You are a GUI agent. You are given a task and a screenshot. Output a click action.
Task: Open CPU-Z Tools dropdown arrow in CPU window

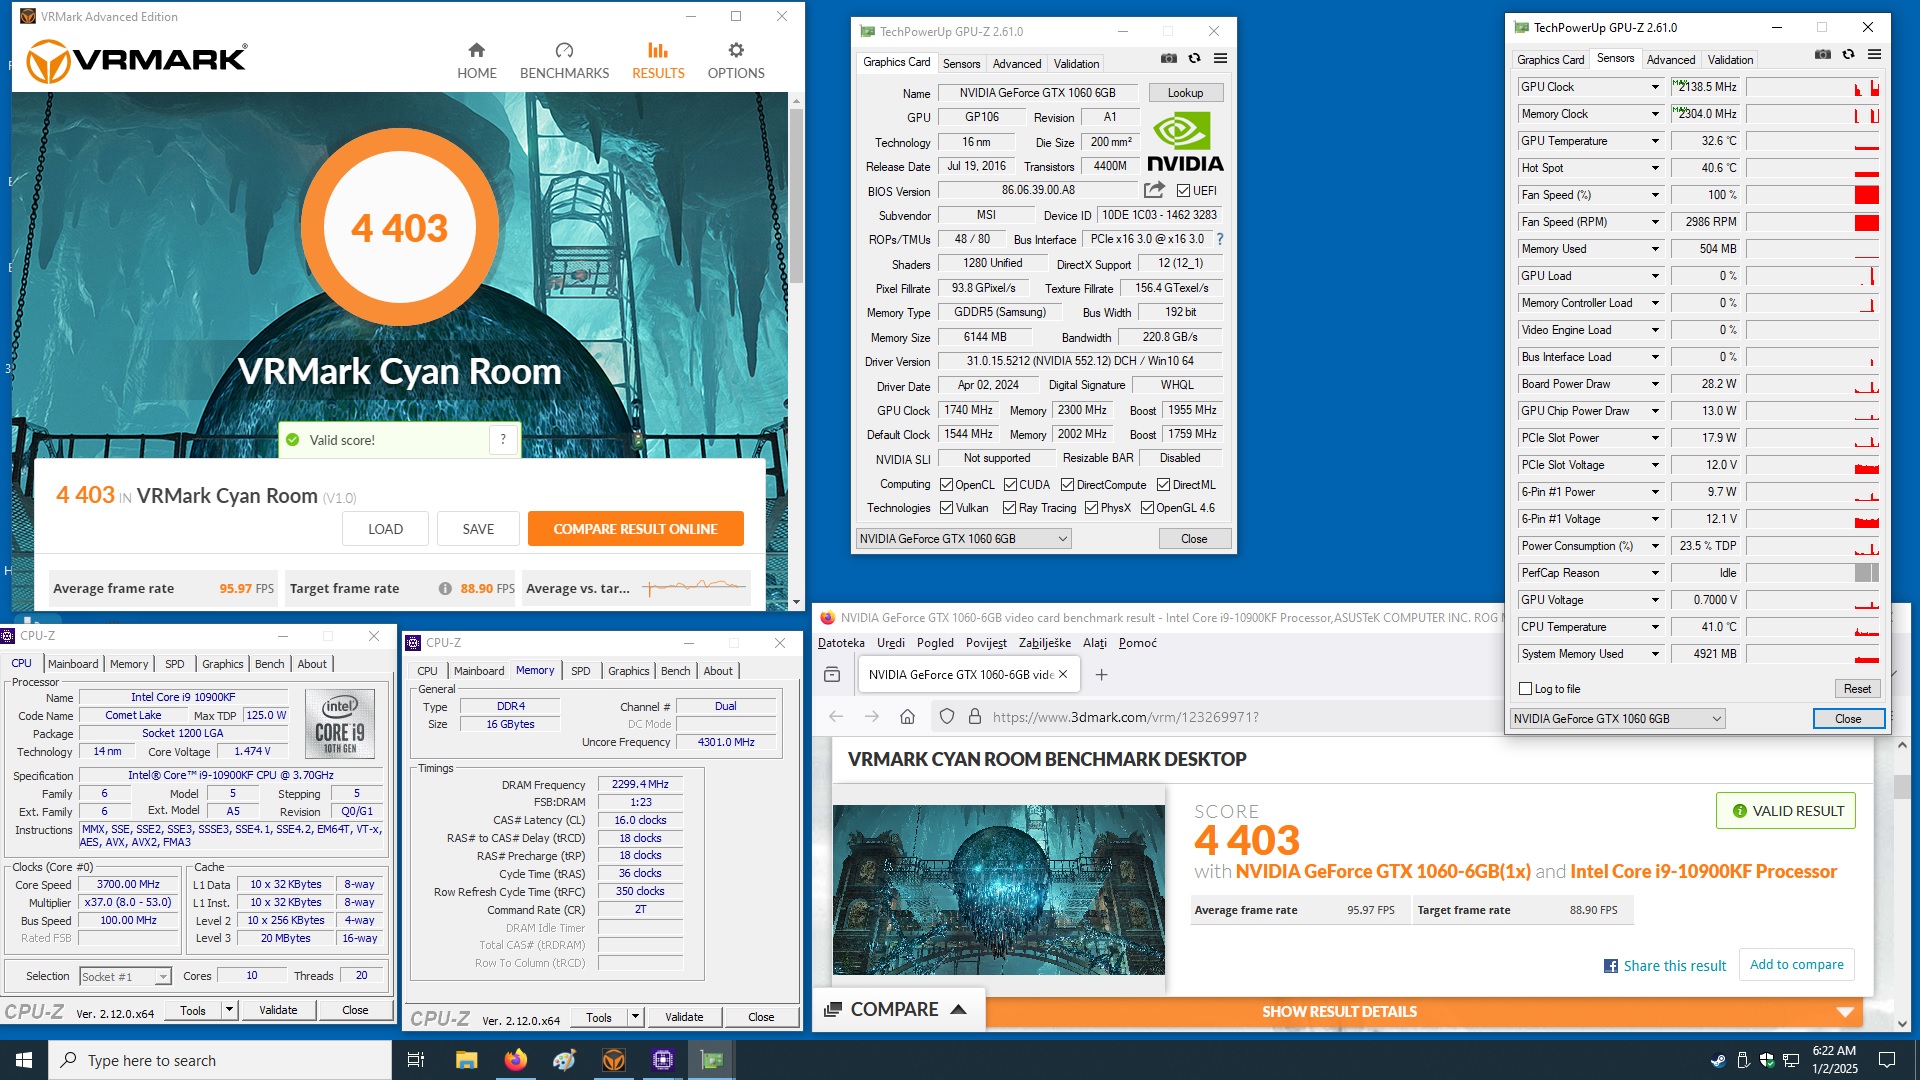click(x=229, y=1010)
